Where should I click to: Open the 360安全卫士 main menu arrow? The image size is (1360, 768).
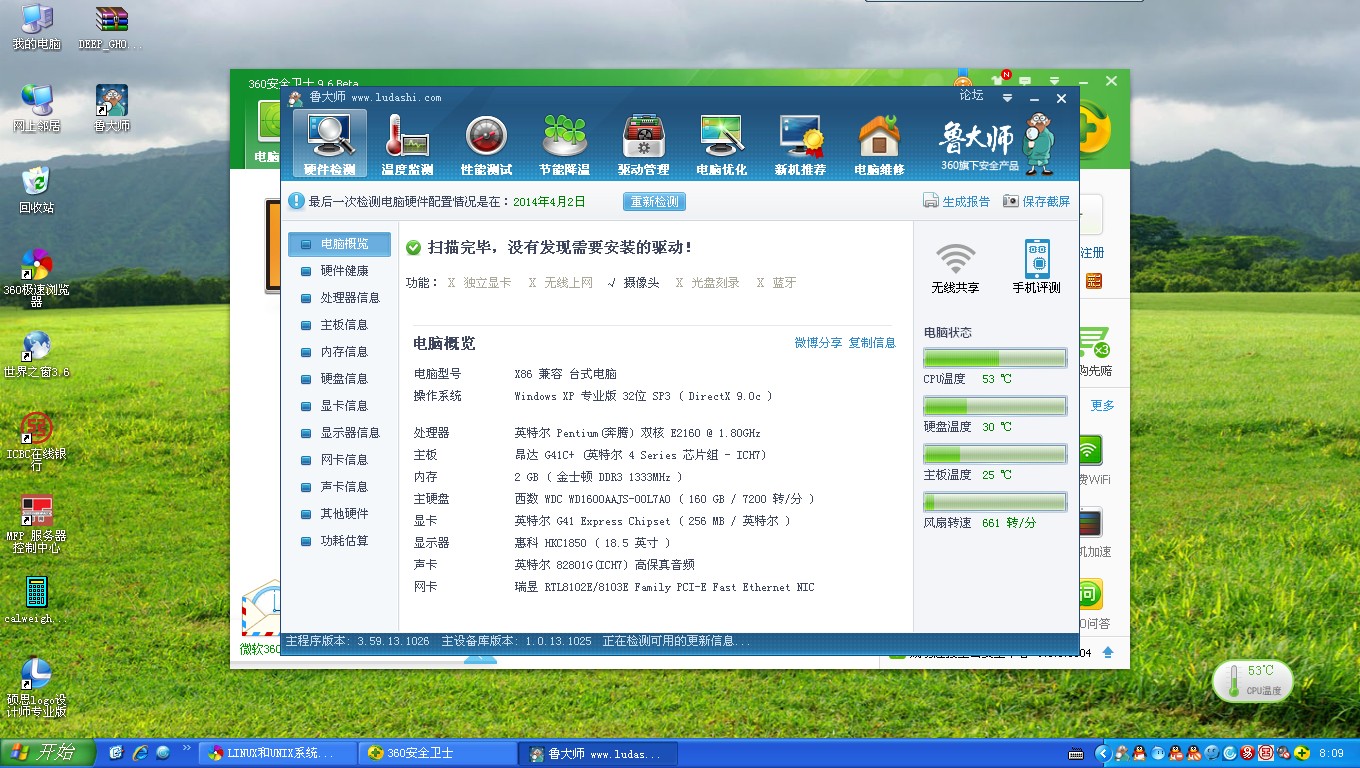1054,81
